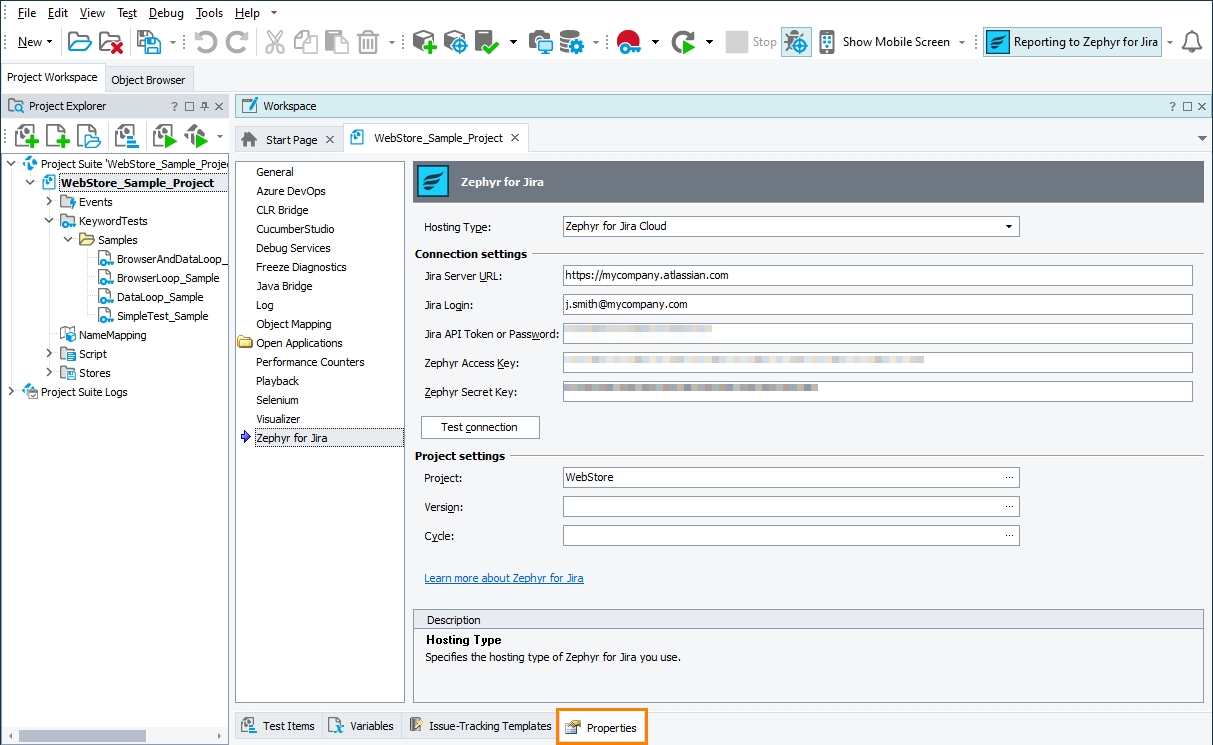Image resolution: width=1213 pixels, height=745 pixels.
Task: Click the Jira Server URL input field
Action: click(878, 275)
